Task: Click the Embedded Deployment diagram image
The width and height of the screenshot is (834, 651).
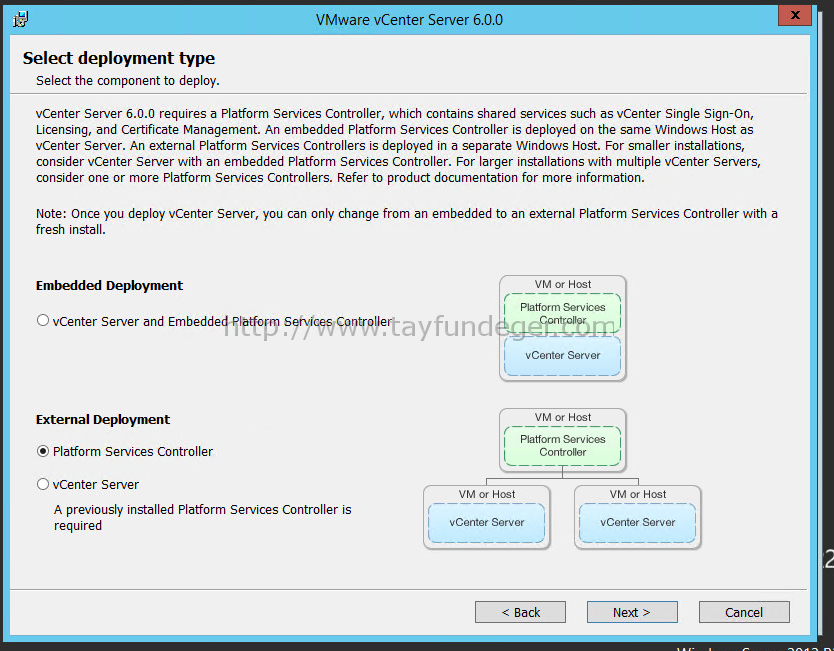Action: point(563,328)
